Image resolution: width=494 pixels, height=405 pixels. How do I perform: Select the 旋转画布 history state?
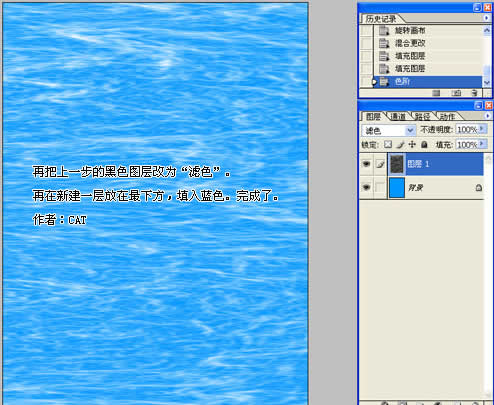pyautogui.click(x=410, y=30)
